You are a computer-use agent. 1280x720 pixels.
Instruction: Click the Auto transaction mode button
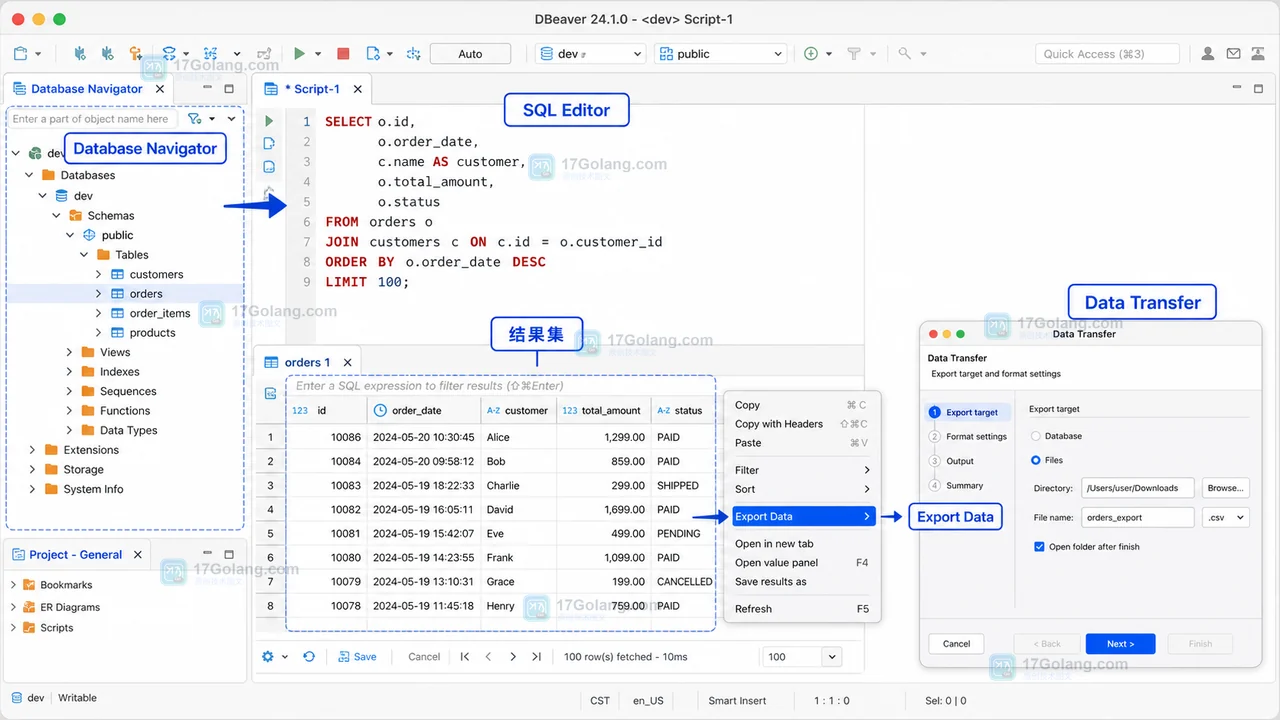(470, 54)
